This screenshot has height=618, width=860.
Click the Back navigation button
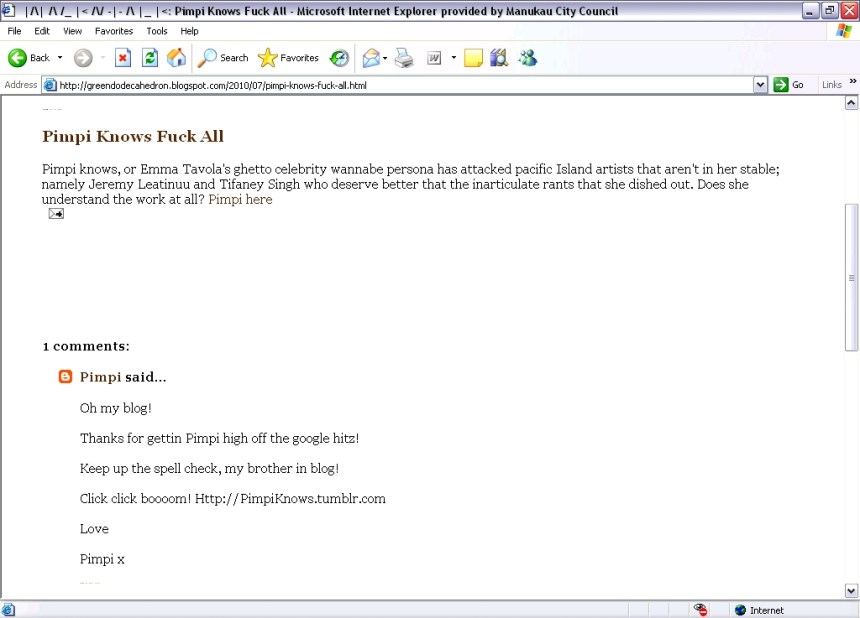point(28,58)
